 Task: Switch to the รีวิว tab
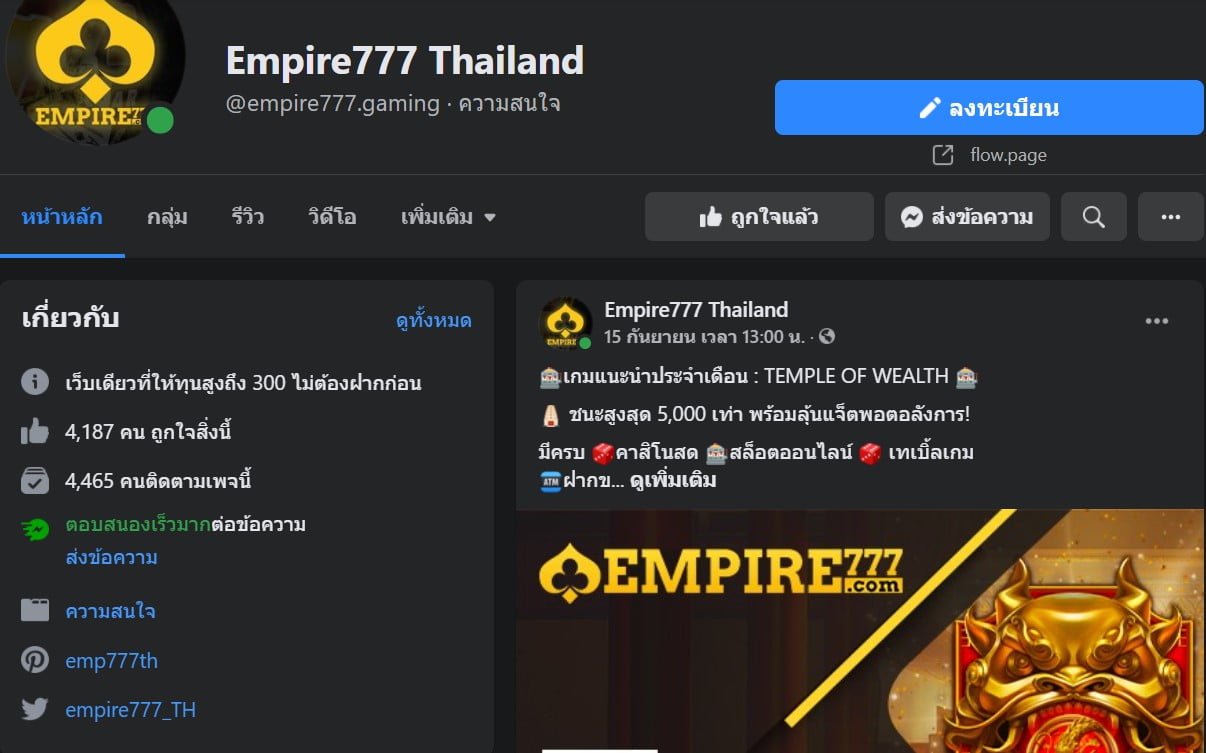247,216
